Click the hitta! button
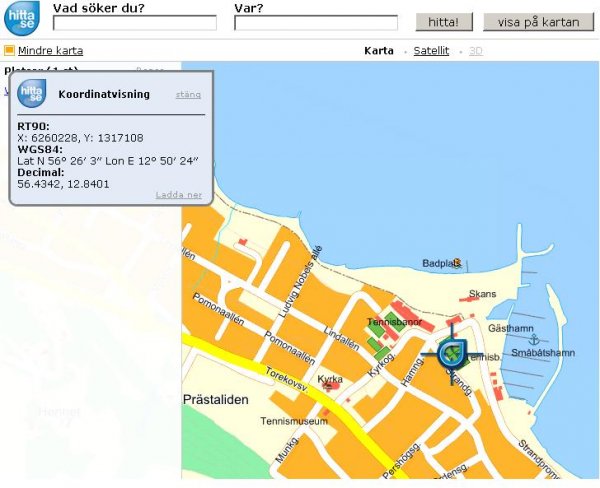Viewport: 600px width, 488px height. pos(444,22)
